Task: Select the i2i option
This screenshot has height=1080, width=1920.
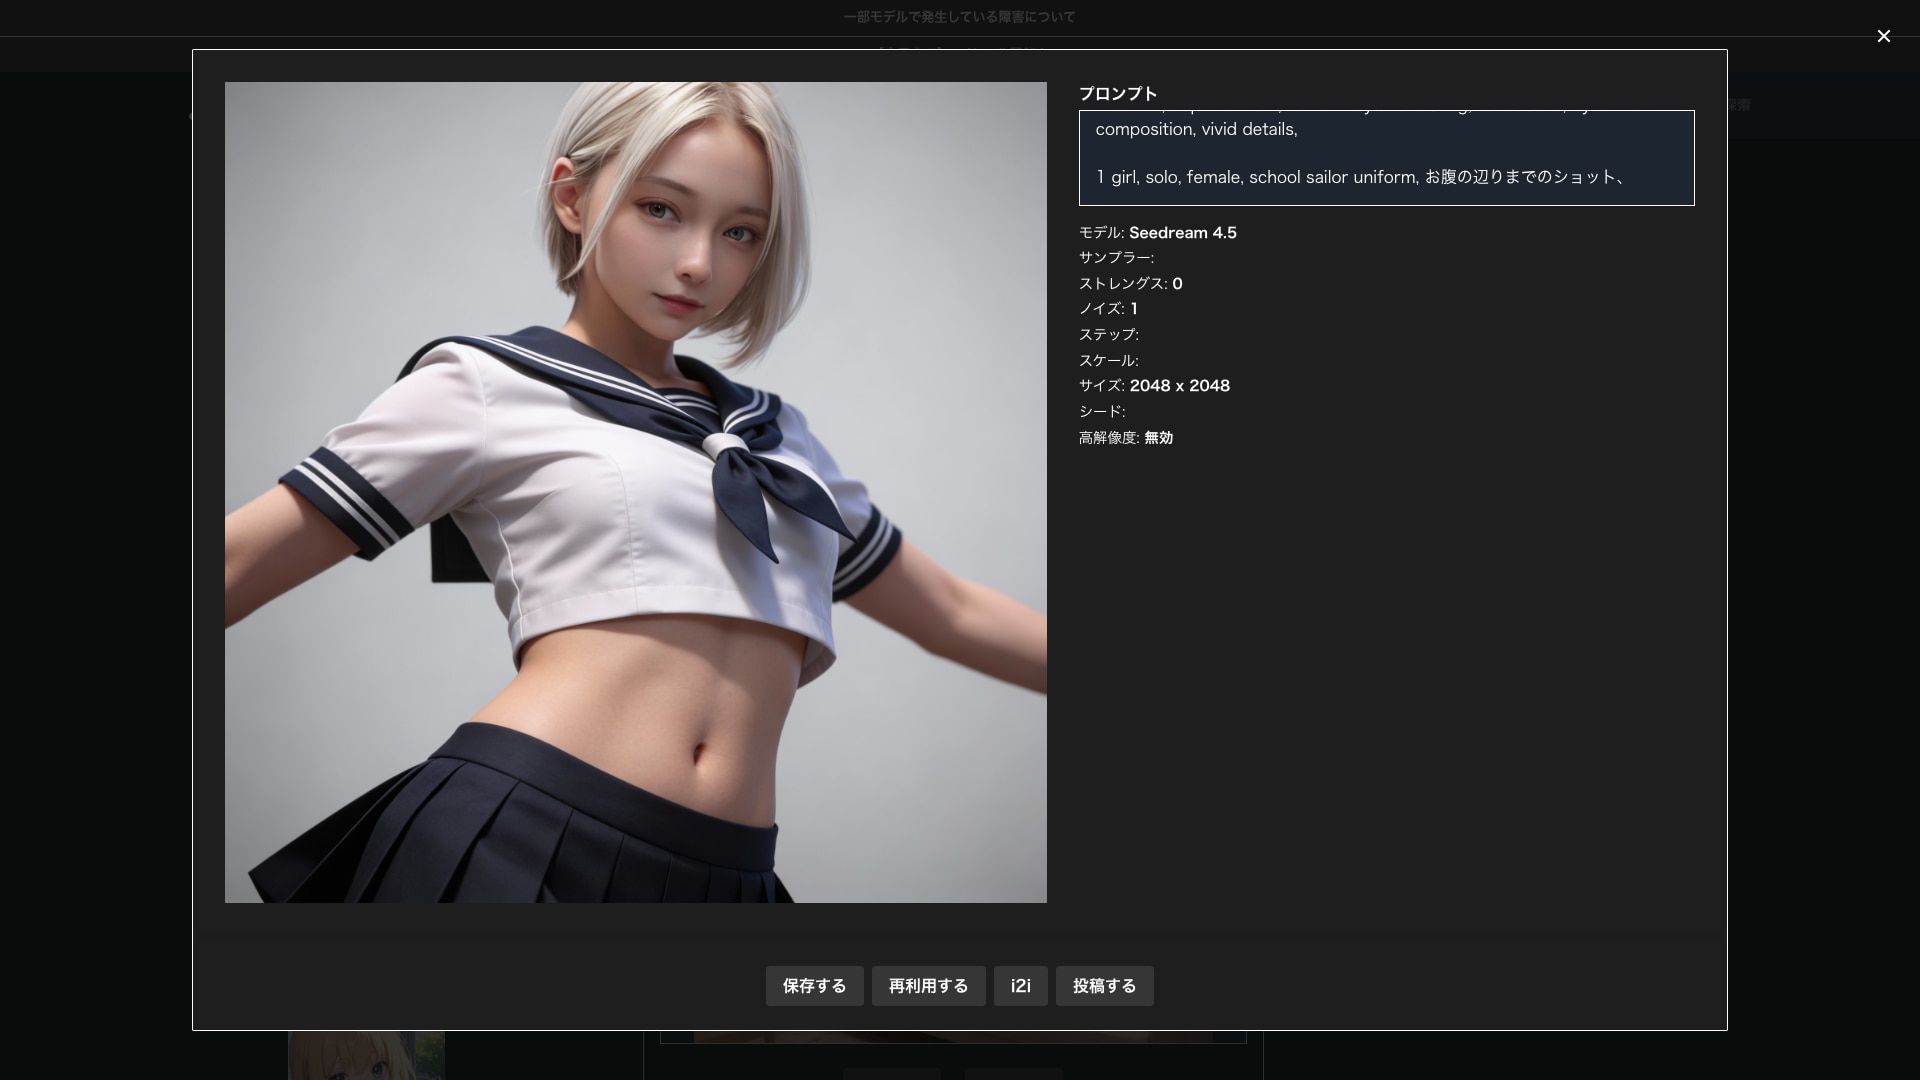Action: [x=1020, y=986]
